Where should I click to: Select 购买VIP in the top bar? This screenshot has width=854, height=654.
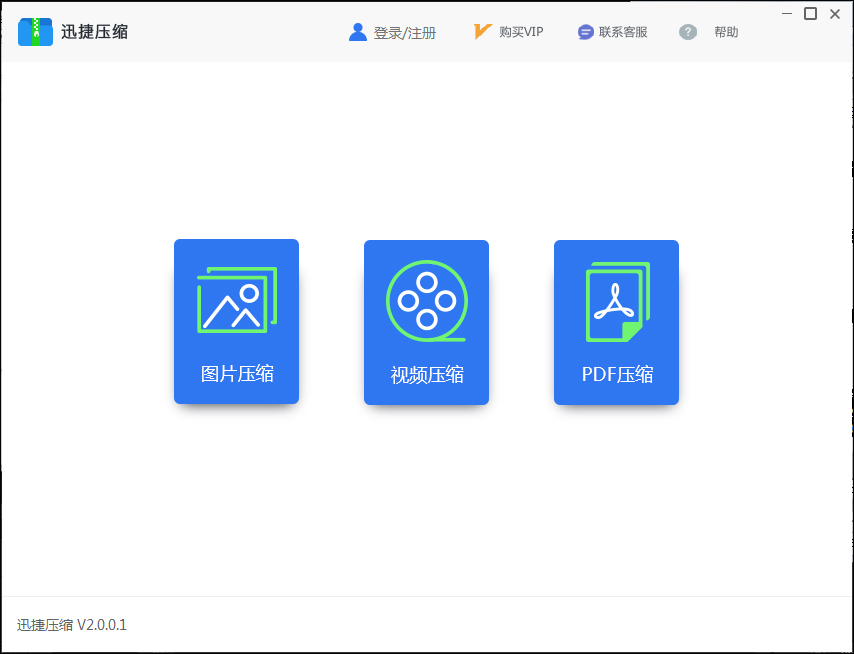(521, 32)
